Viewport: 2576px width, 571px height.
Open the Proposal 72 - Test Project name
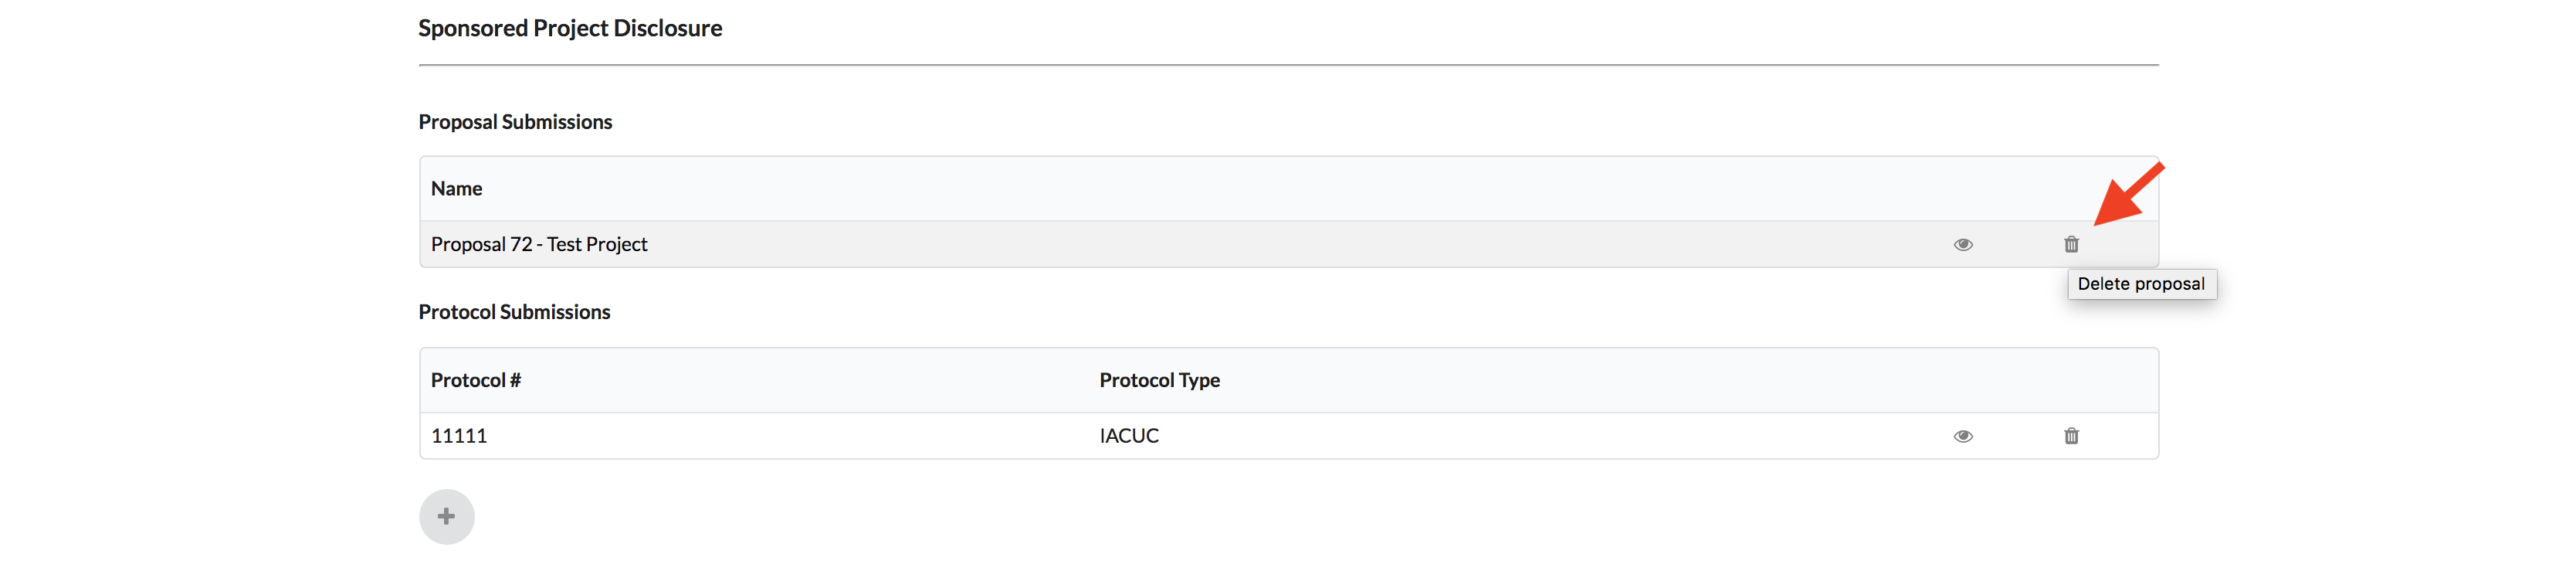click(539, 245)
